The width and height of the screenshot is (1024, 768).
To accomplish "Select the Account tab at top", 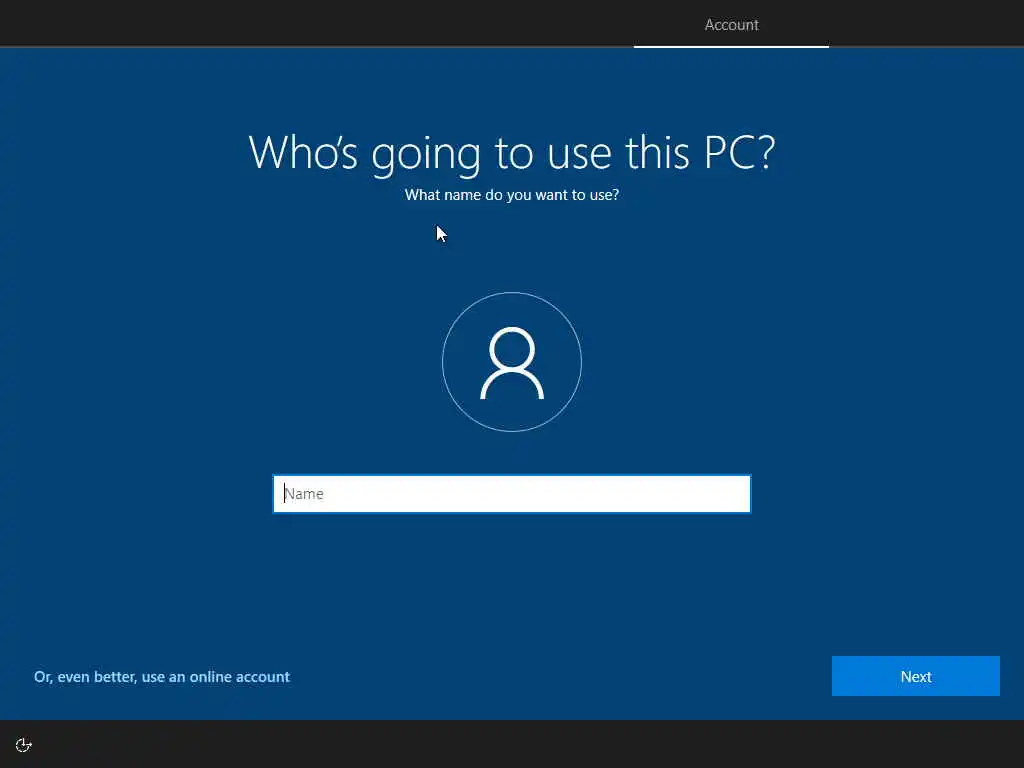I will click(731, 25).
